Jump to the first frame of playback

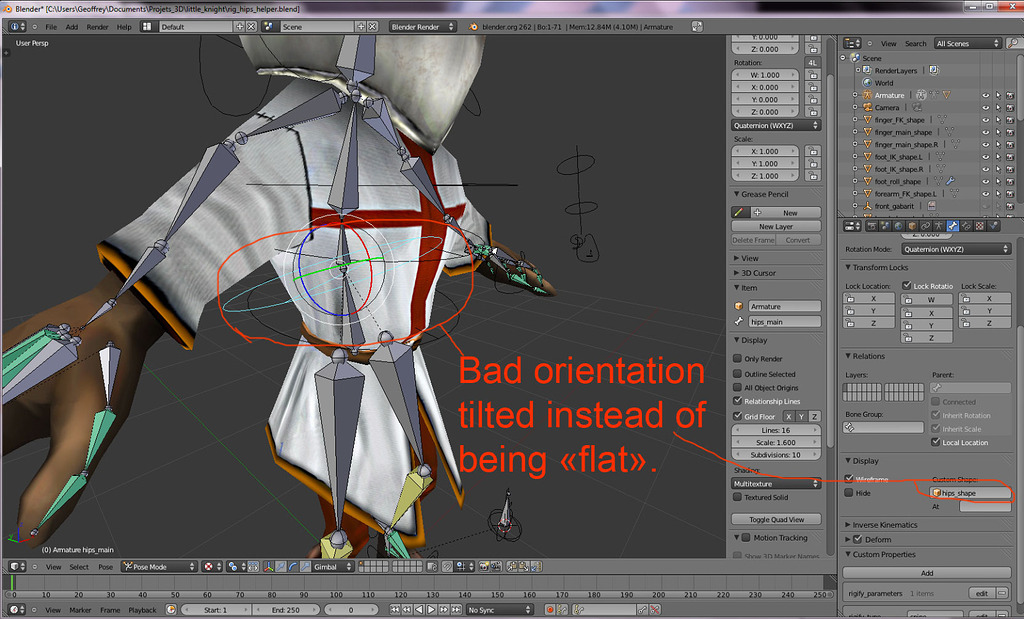click(x=394, y=609)
